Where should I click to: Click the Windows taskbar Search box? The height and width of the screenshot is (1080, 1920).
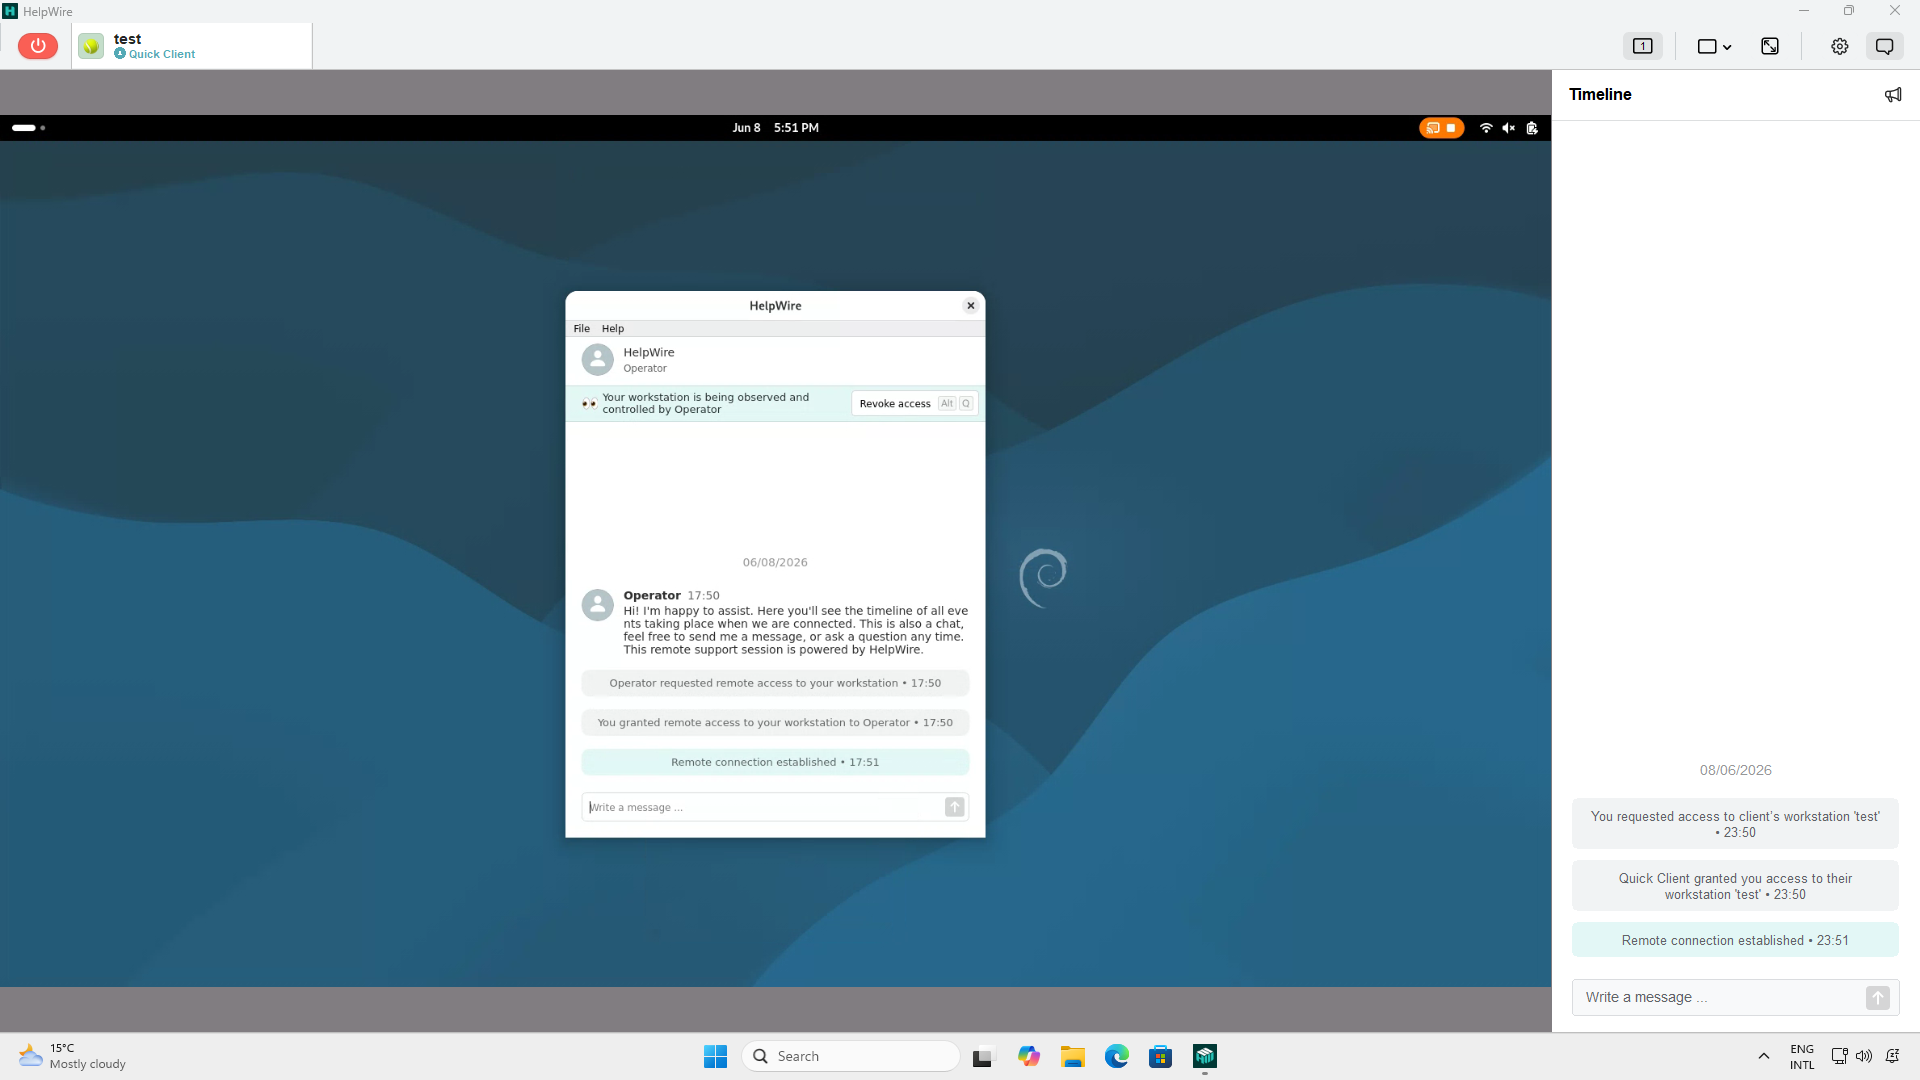click(x=851, y=1056)
